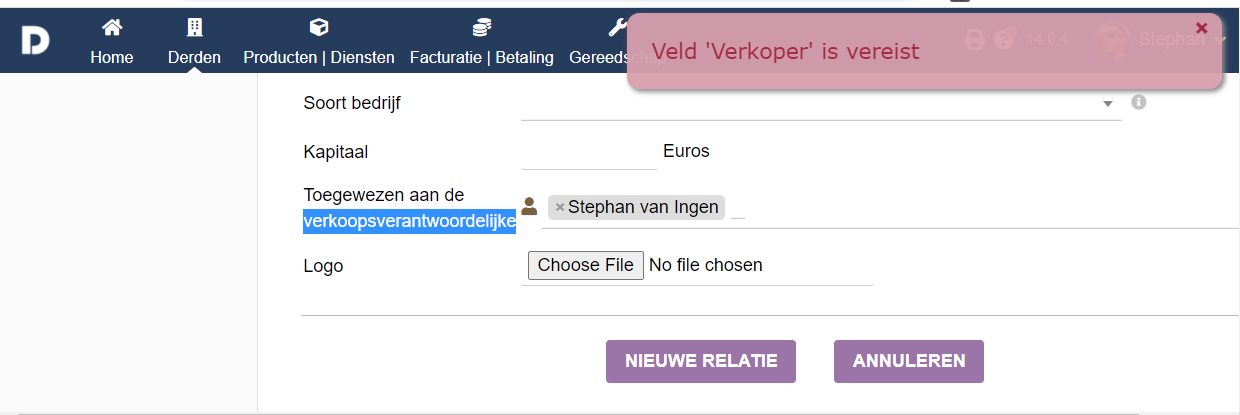
Task: Click the Facturatie | Betaling coins icon
Action: click(x=482, y=27)
